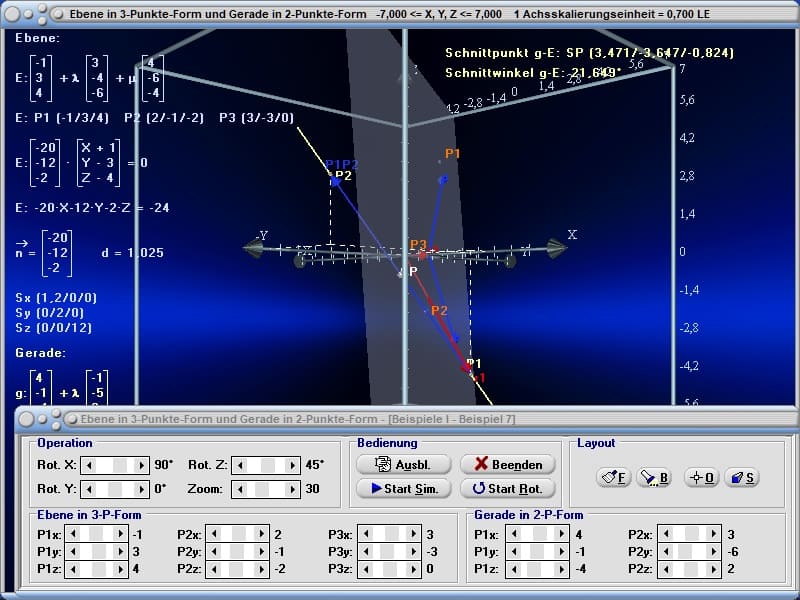This screenshot has width=800, height=600.
Task: Decrease Zoom with its left arrow
Action: (x=240, y=489)
